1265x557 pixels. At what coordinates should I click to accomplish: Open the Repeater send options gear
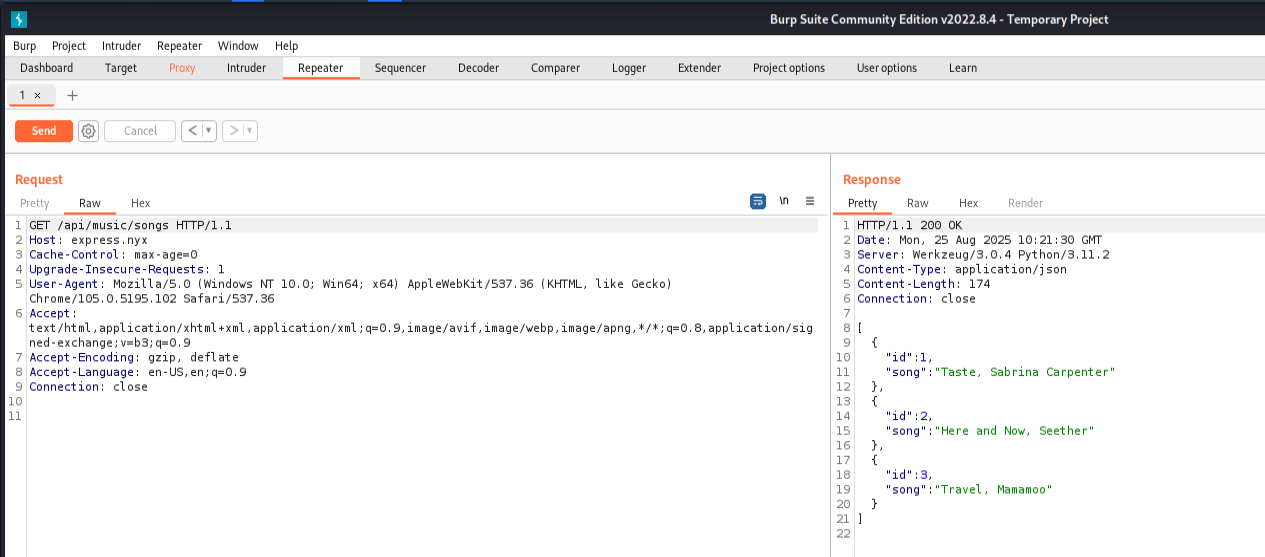88,131
